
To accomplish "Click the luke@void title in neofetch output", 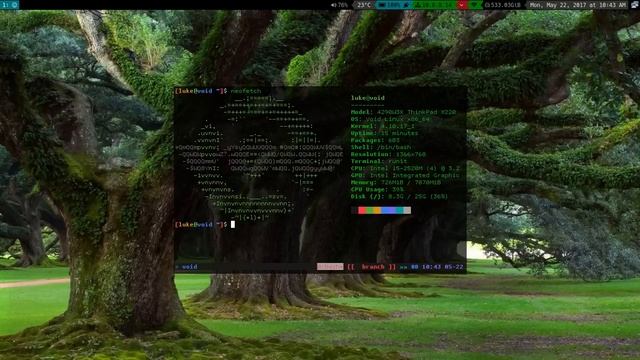I will point(368,98).
